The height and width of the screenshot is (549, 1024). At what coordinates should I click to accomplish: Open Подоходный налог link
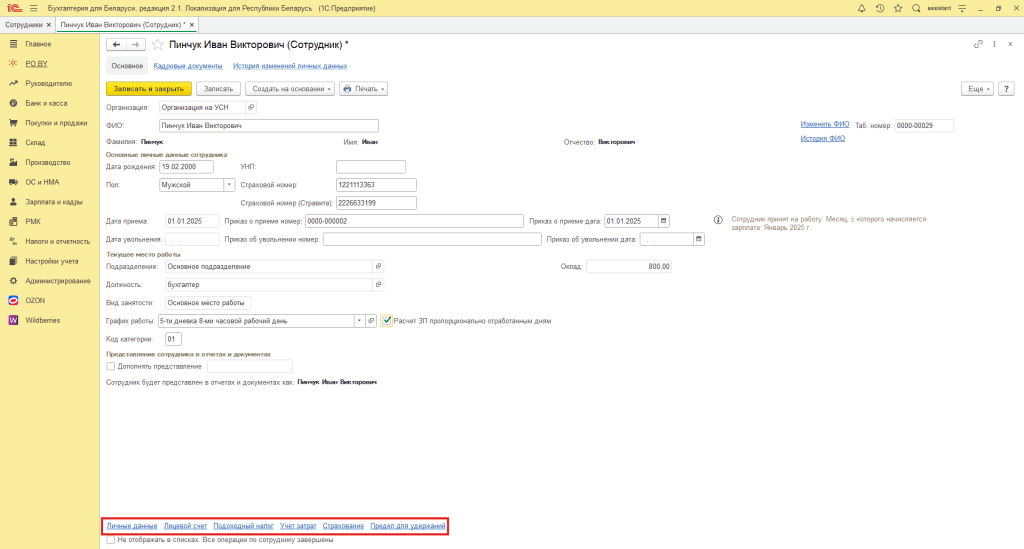pyautogui.click(x=244, y=526)
